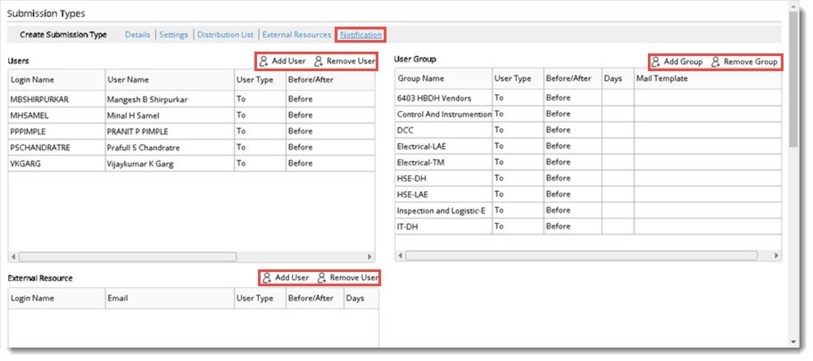This screenshot has width=813, height=361.
Task: Open the Details tab
Action: [x=137, y=35]
